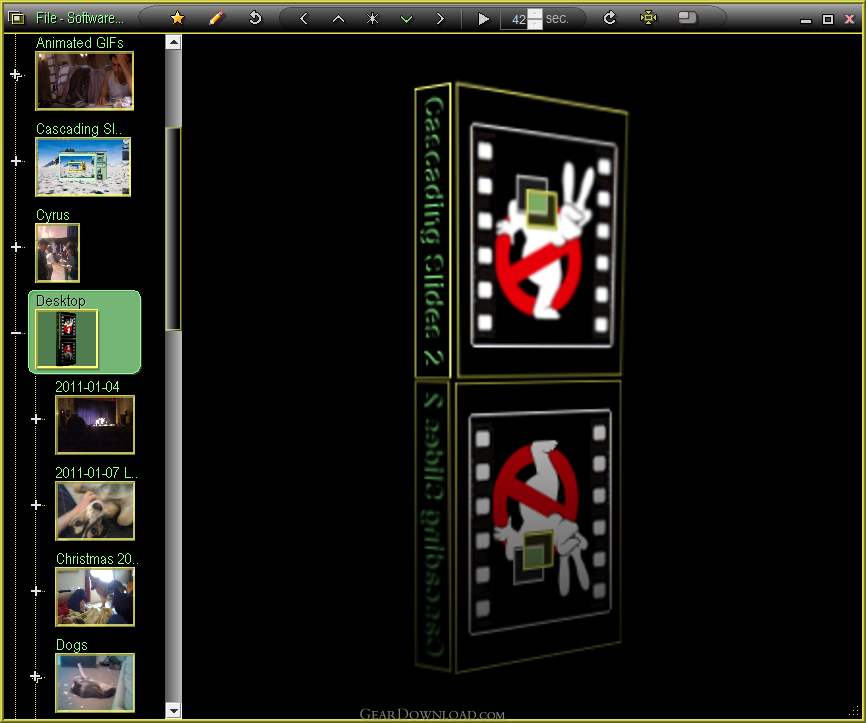
Task: Start slideshow with play button
Action: pyautogui.click(x=483, y=19)
